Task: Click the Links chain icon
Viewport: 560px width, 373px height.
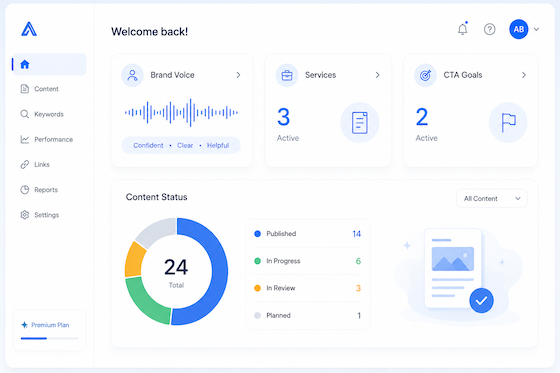Action: point(25,164)
